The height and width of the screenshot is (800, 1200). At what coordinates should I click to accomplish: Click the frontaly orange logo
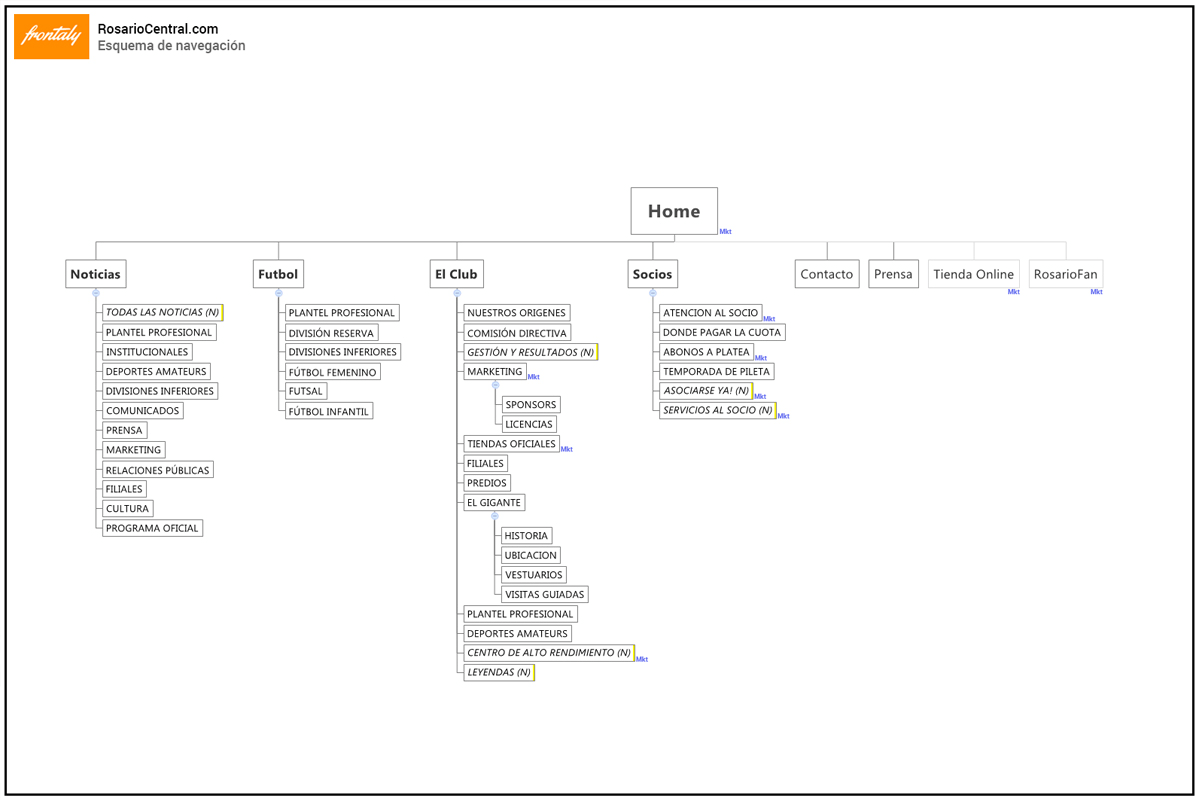click(x=51, y=37)
